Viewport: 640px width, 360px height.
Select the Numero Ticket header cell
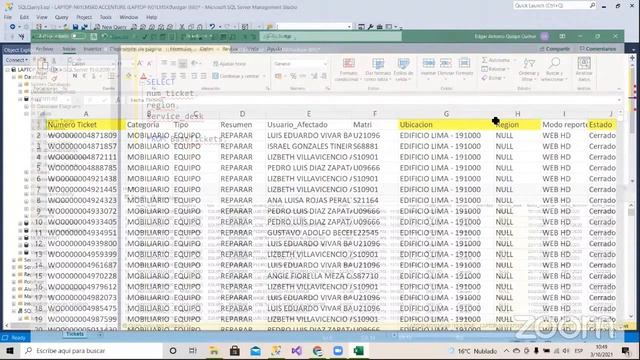(85, 124)
